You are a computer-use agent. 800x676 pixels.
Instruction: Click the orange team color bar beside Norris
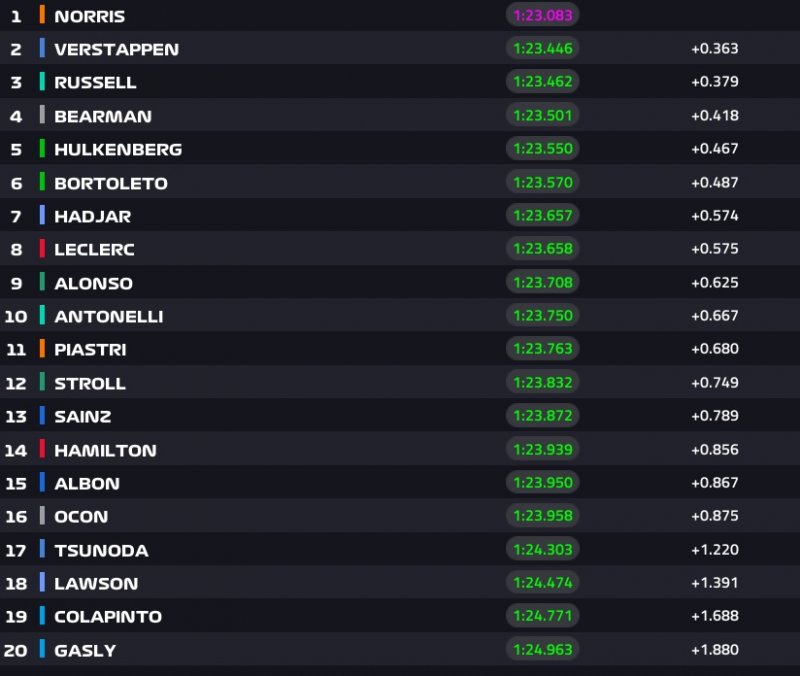click(42, 15)
